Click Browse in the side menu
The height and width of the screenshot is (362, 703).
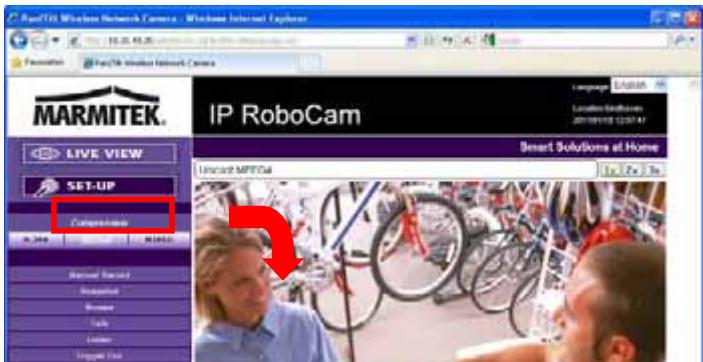pos(99,307)
